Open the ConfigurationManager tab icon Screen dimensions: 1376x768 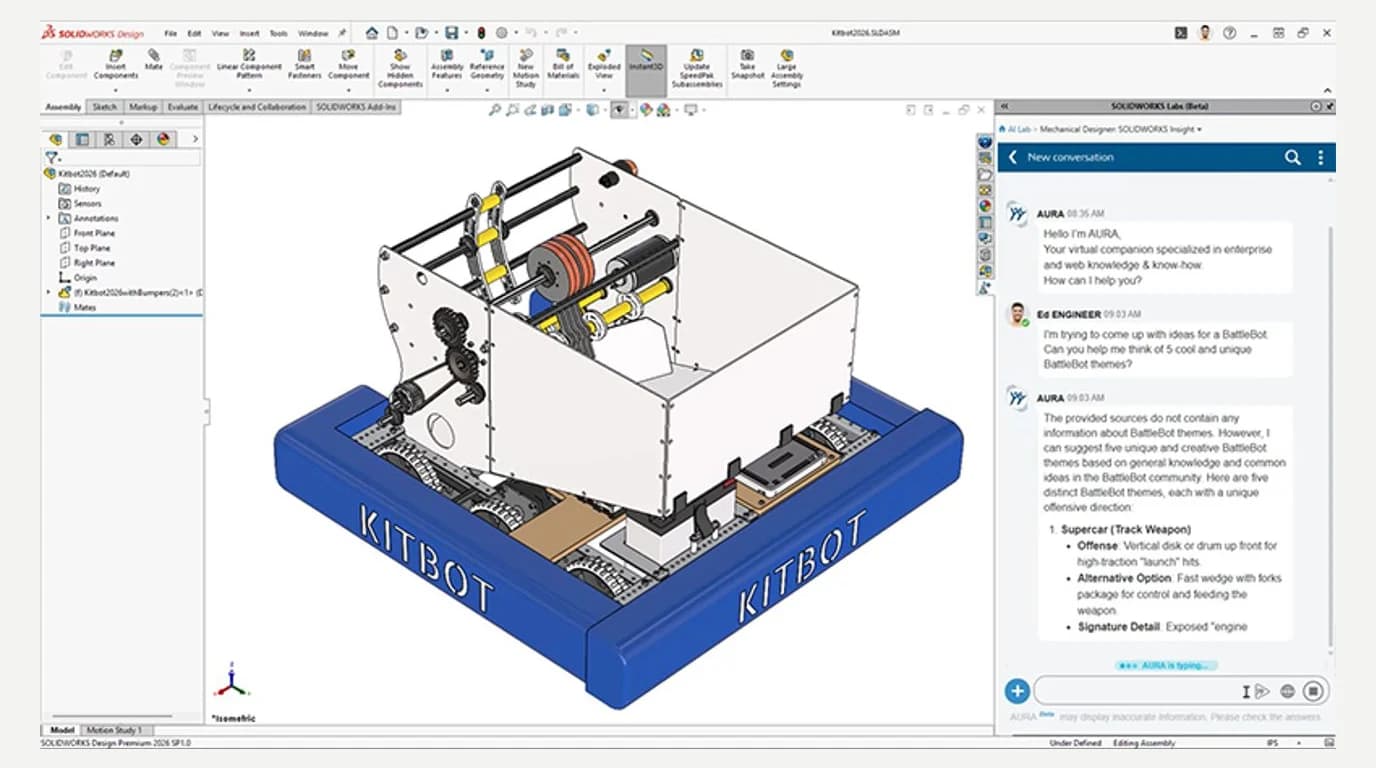(109, 139)
